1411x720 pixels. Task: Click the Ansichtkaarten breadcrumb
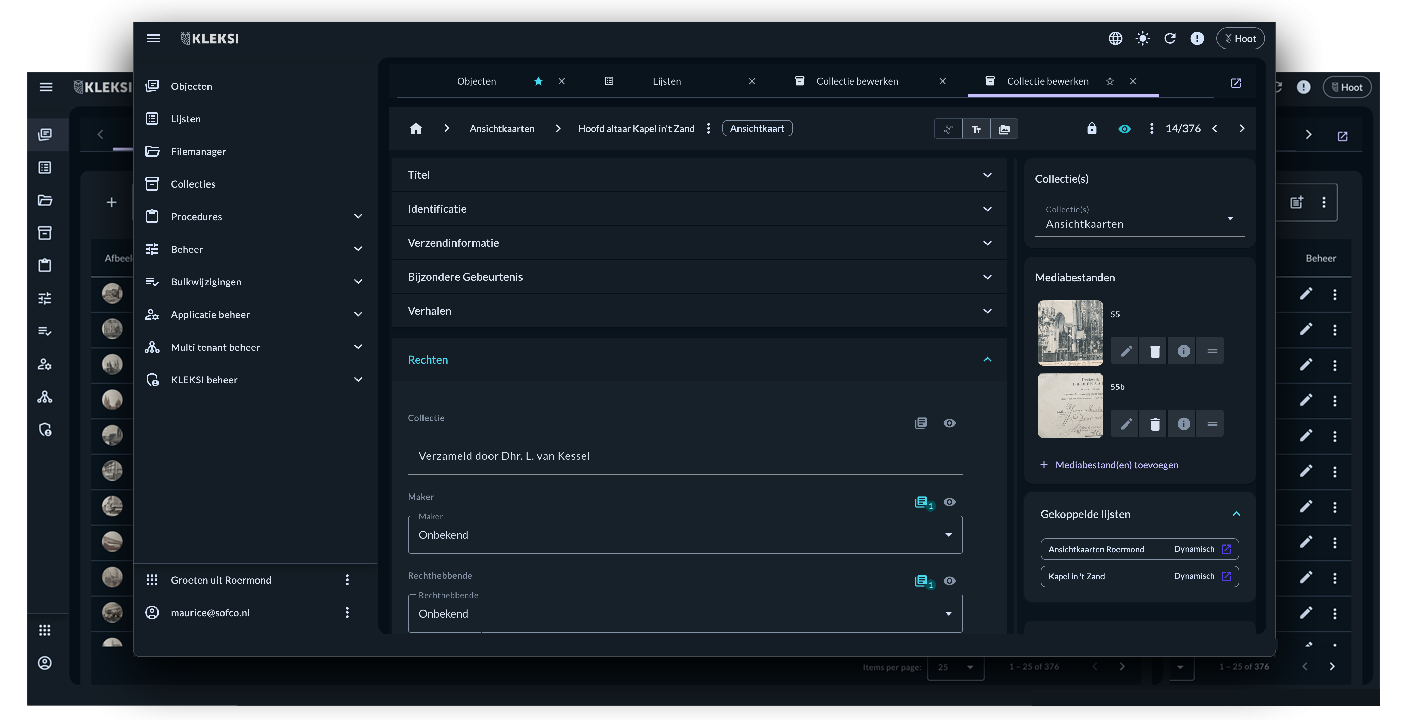pos(502,129)
